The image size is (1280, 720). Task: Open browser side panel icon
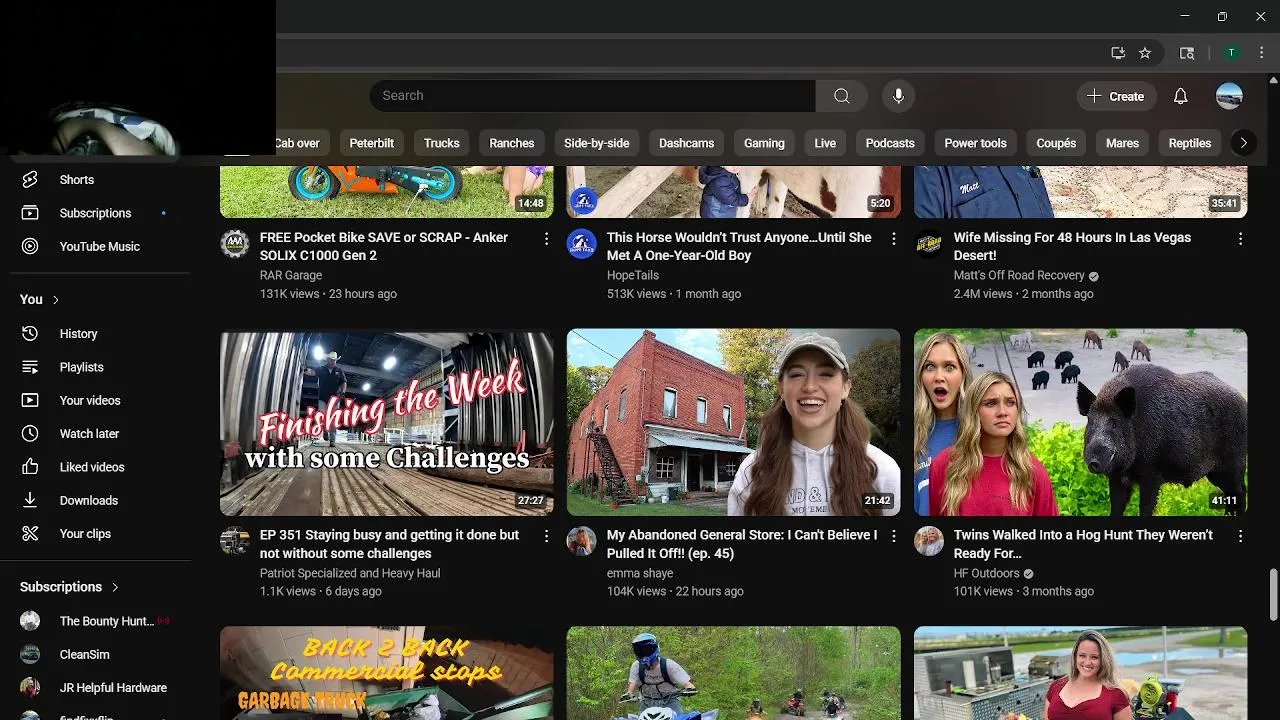1187,53
